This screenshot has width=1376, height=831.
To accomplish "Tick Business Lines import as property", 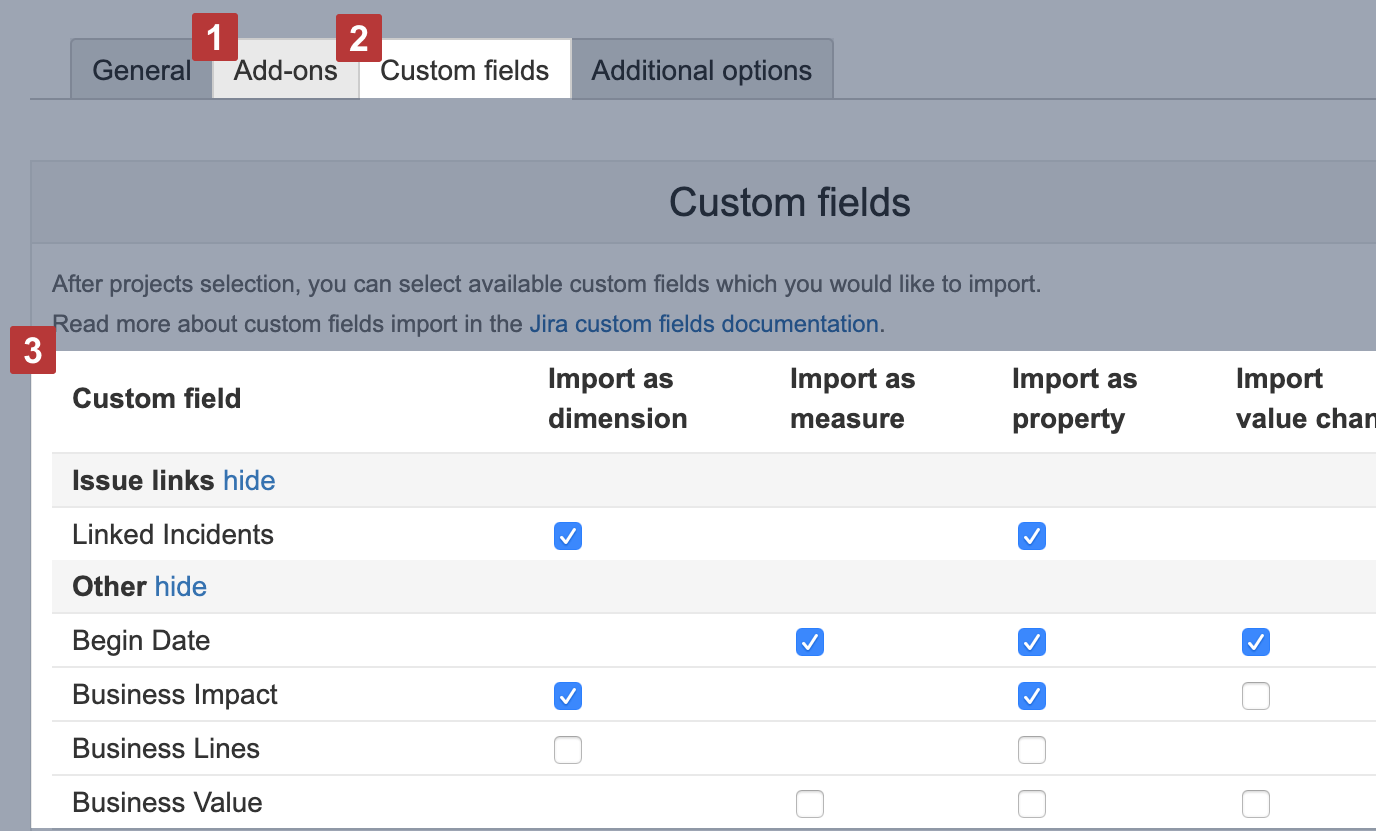I will point(1032,750).
